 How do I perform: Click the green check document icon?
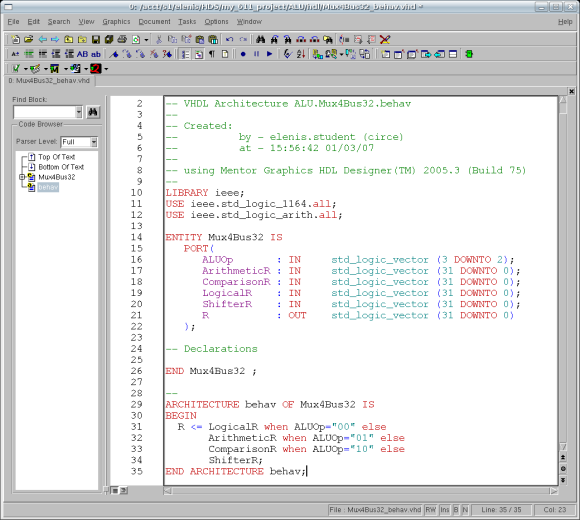point(16,68)
